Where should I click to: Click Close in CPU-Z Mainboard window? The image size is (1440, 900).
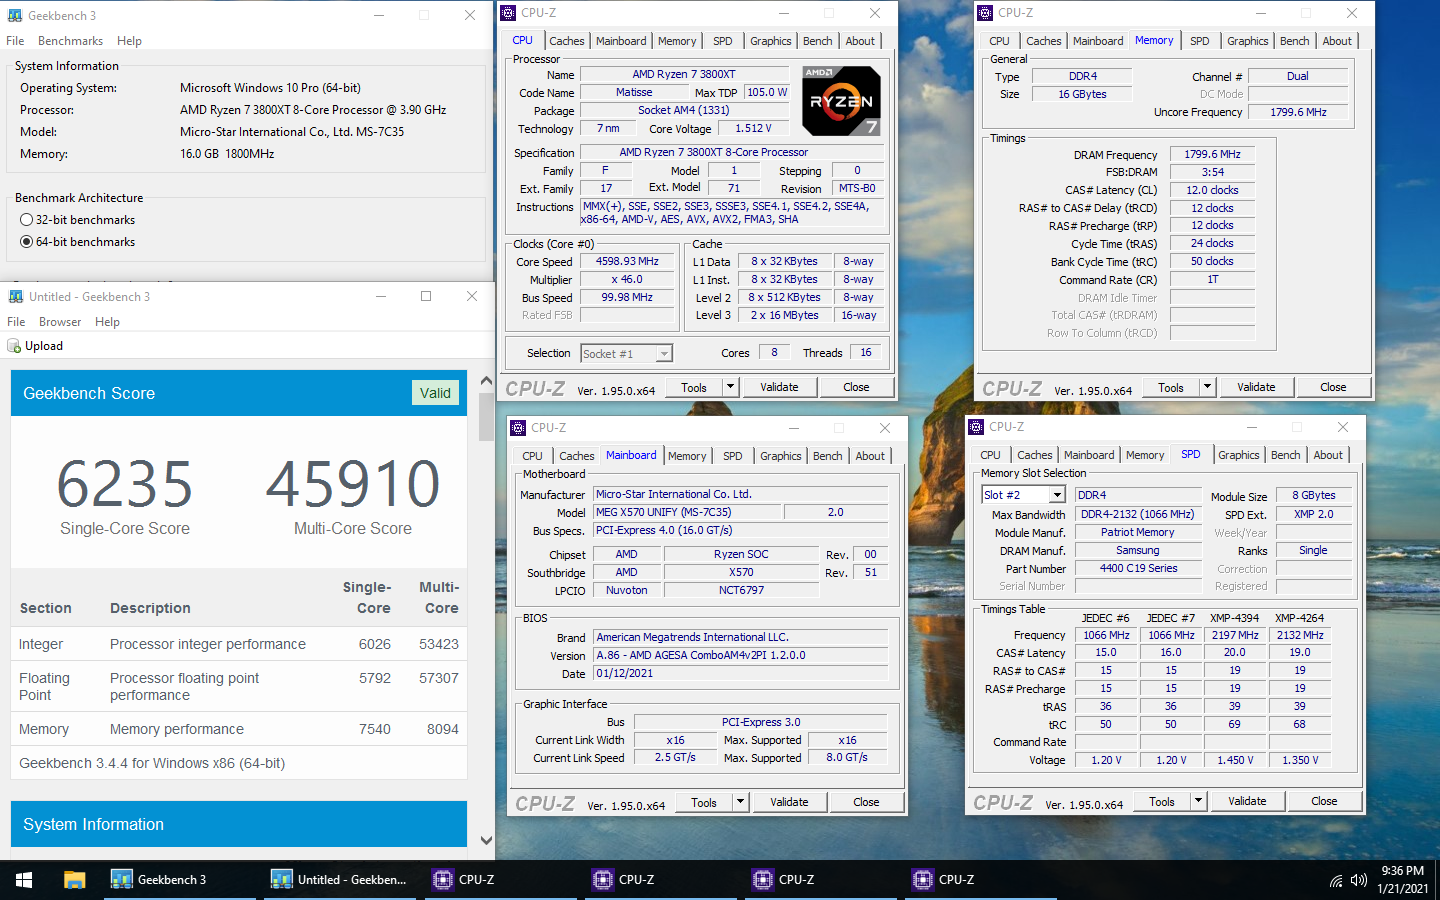click(866, 802)
